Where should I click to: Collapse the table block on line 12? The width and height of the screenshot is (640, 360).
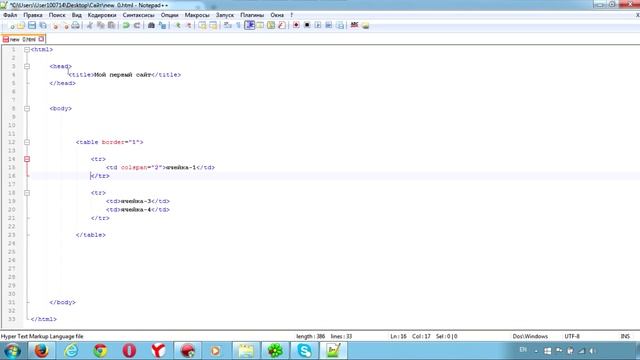27,142
